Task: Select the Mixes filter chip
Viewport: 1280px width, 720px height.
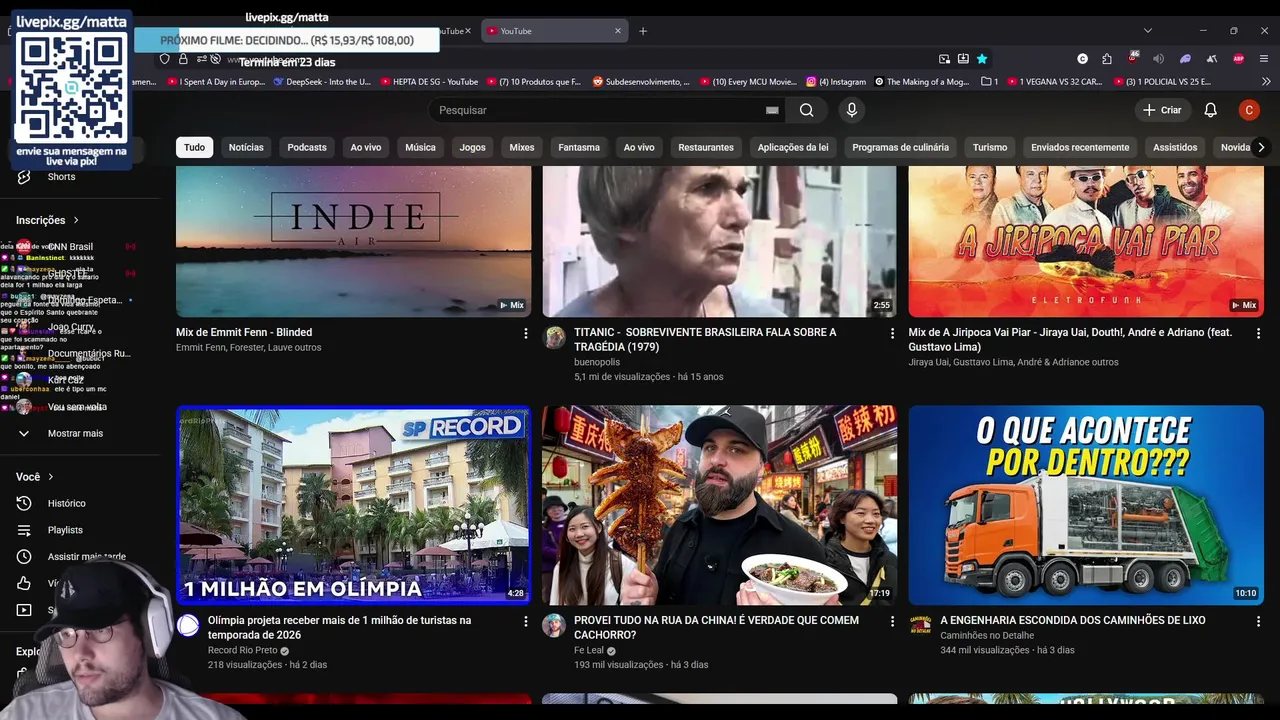Action: coord(522,147)
